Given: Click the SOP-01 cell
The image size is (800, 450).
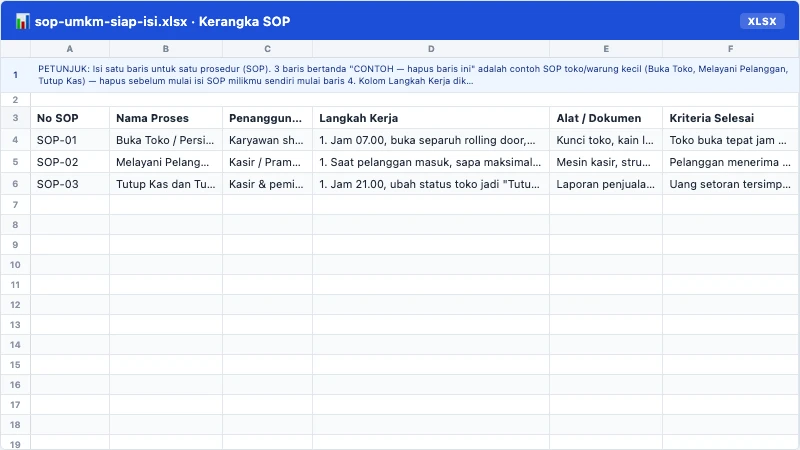Looking at the screenshot, I should click(x=70, y=140).
